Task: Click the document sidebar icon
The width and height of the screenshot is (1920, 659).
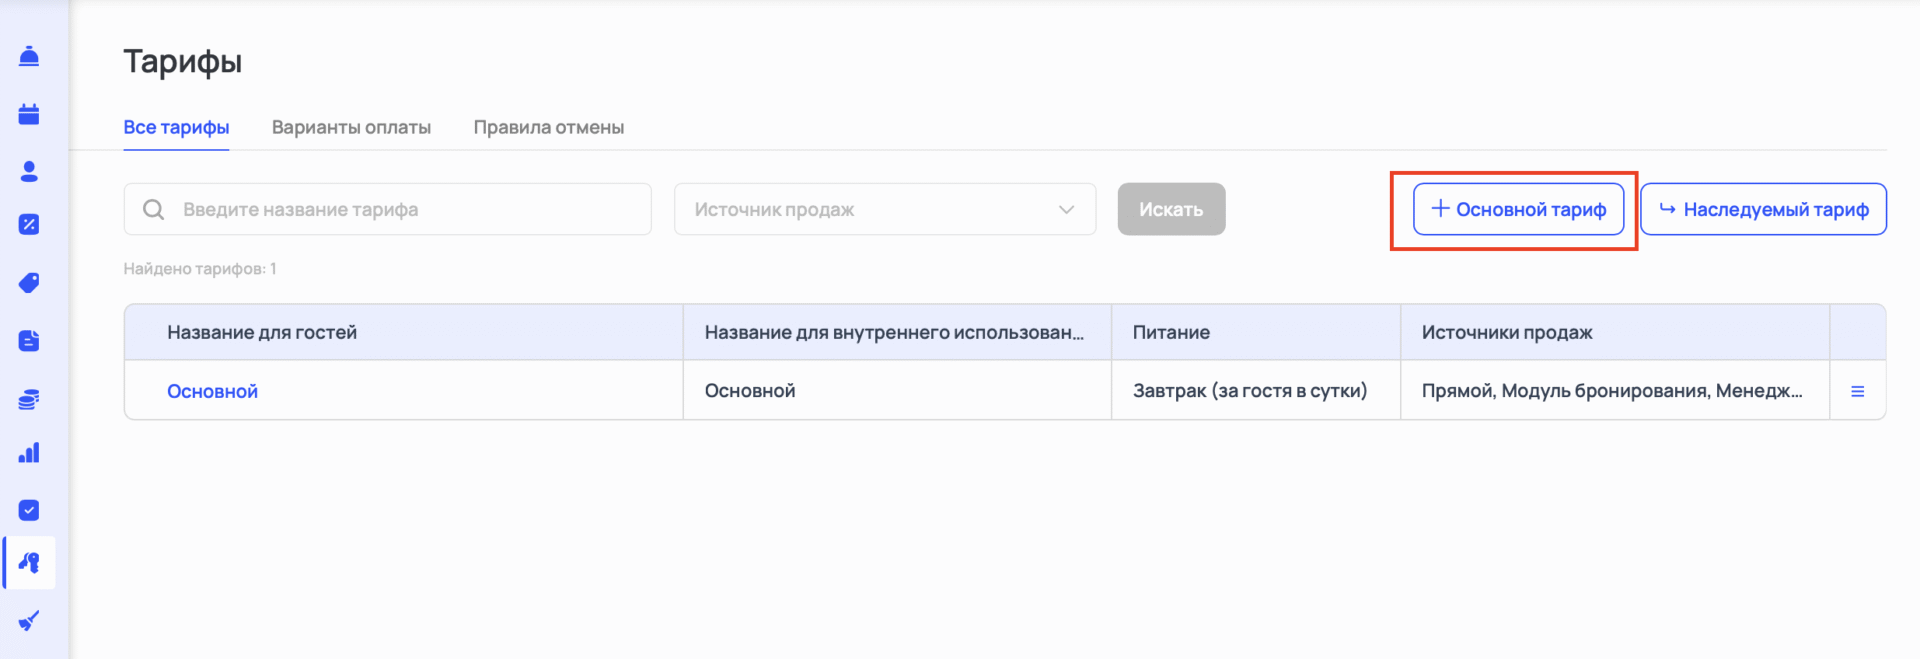Action: (x=29, y=341)
